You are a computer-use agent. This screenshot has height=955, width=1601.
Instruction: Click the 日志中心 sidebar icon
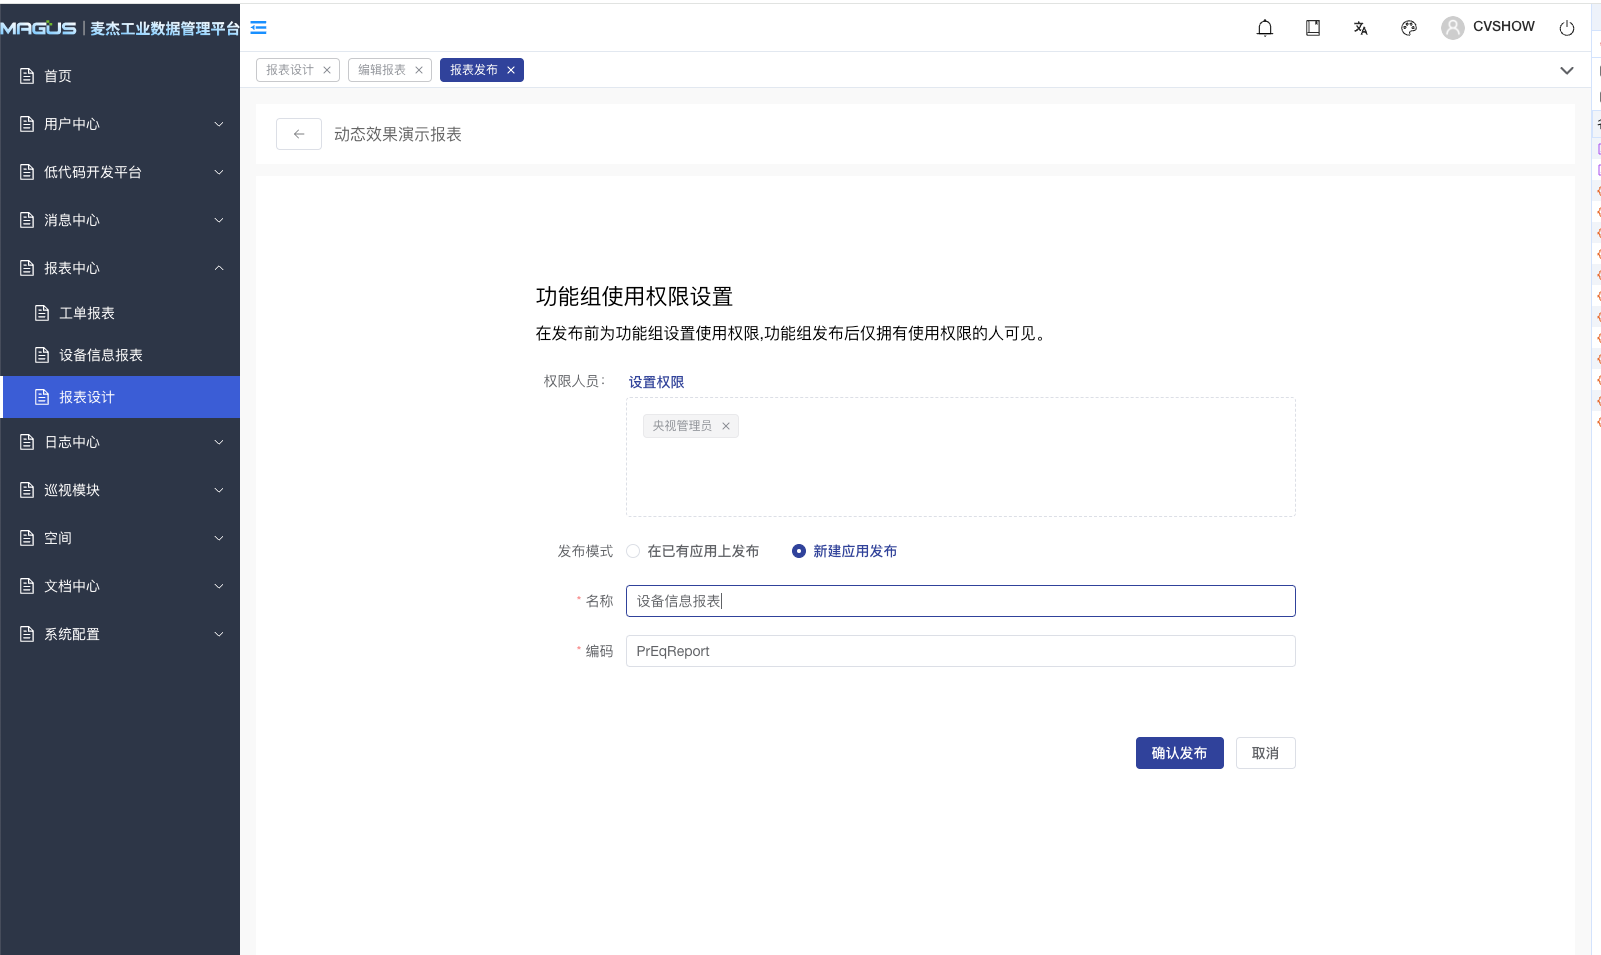click(x=27, y=442)
